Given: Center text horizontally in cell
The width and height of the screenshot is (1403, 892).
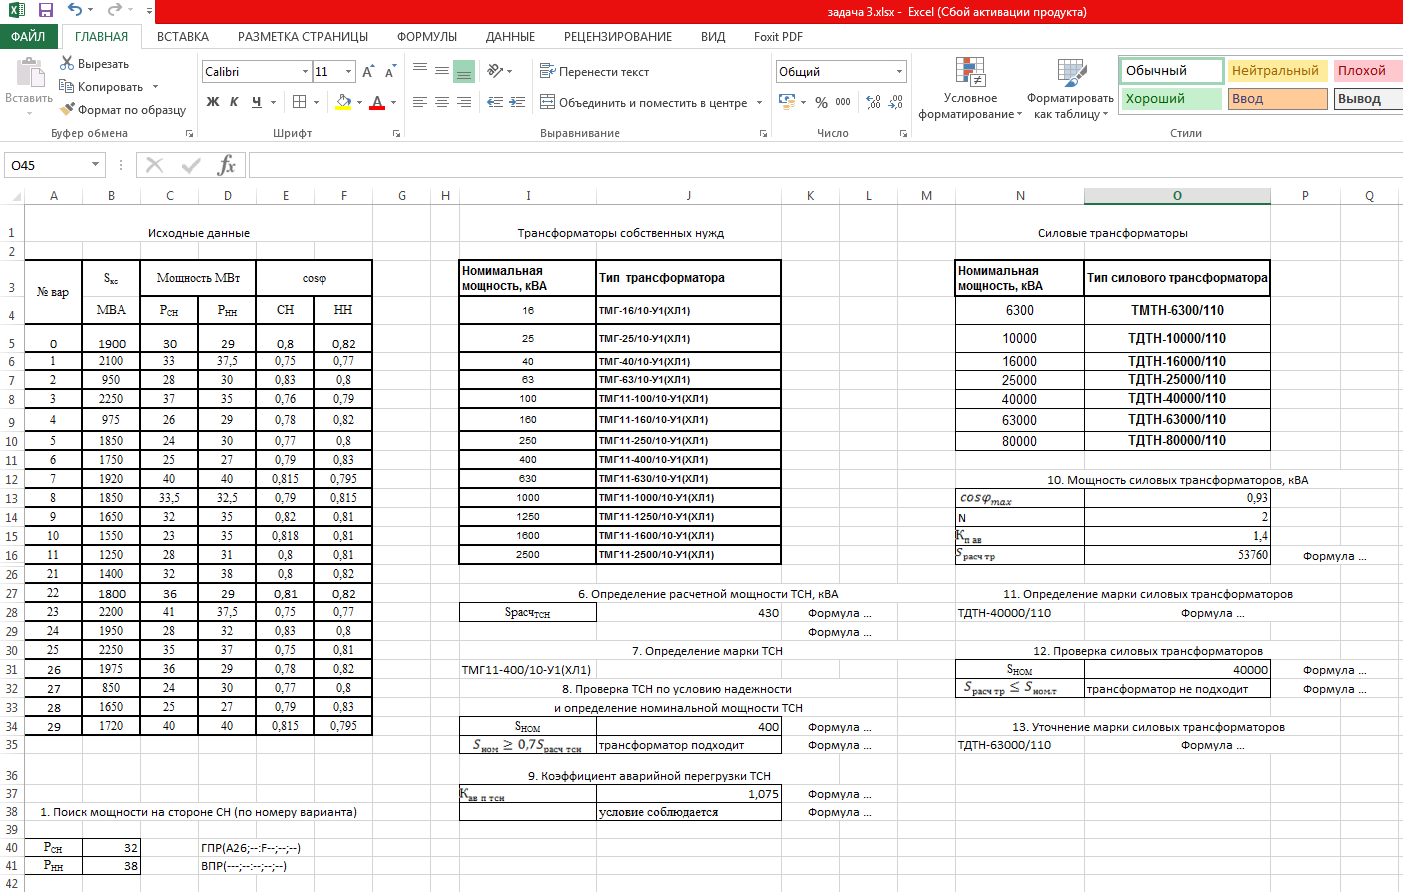Looking at the screenshot, I should (x=441, y=102).
